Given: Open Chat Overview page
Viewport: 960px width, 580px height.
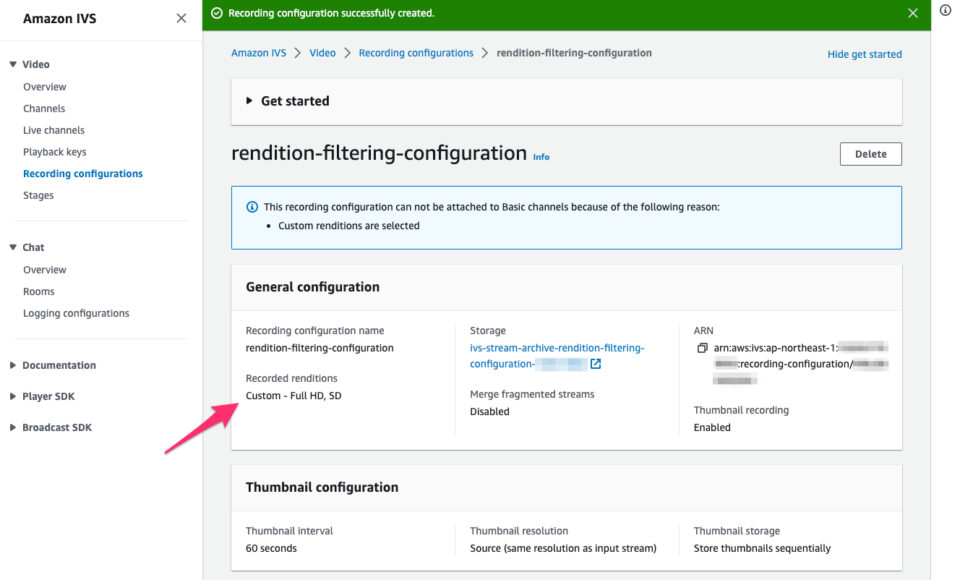Looking at the screenshot, I should 45,270.
